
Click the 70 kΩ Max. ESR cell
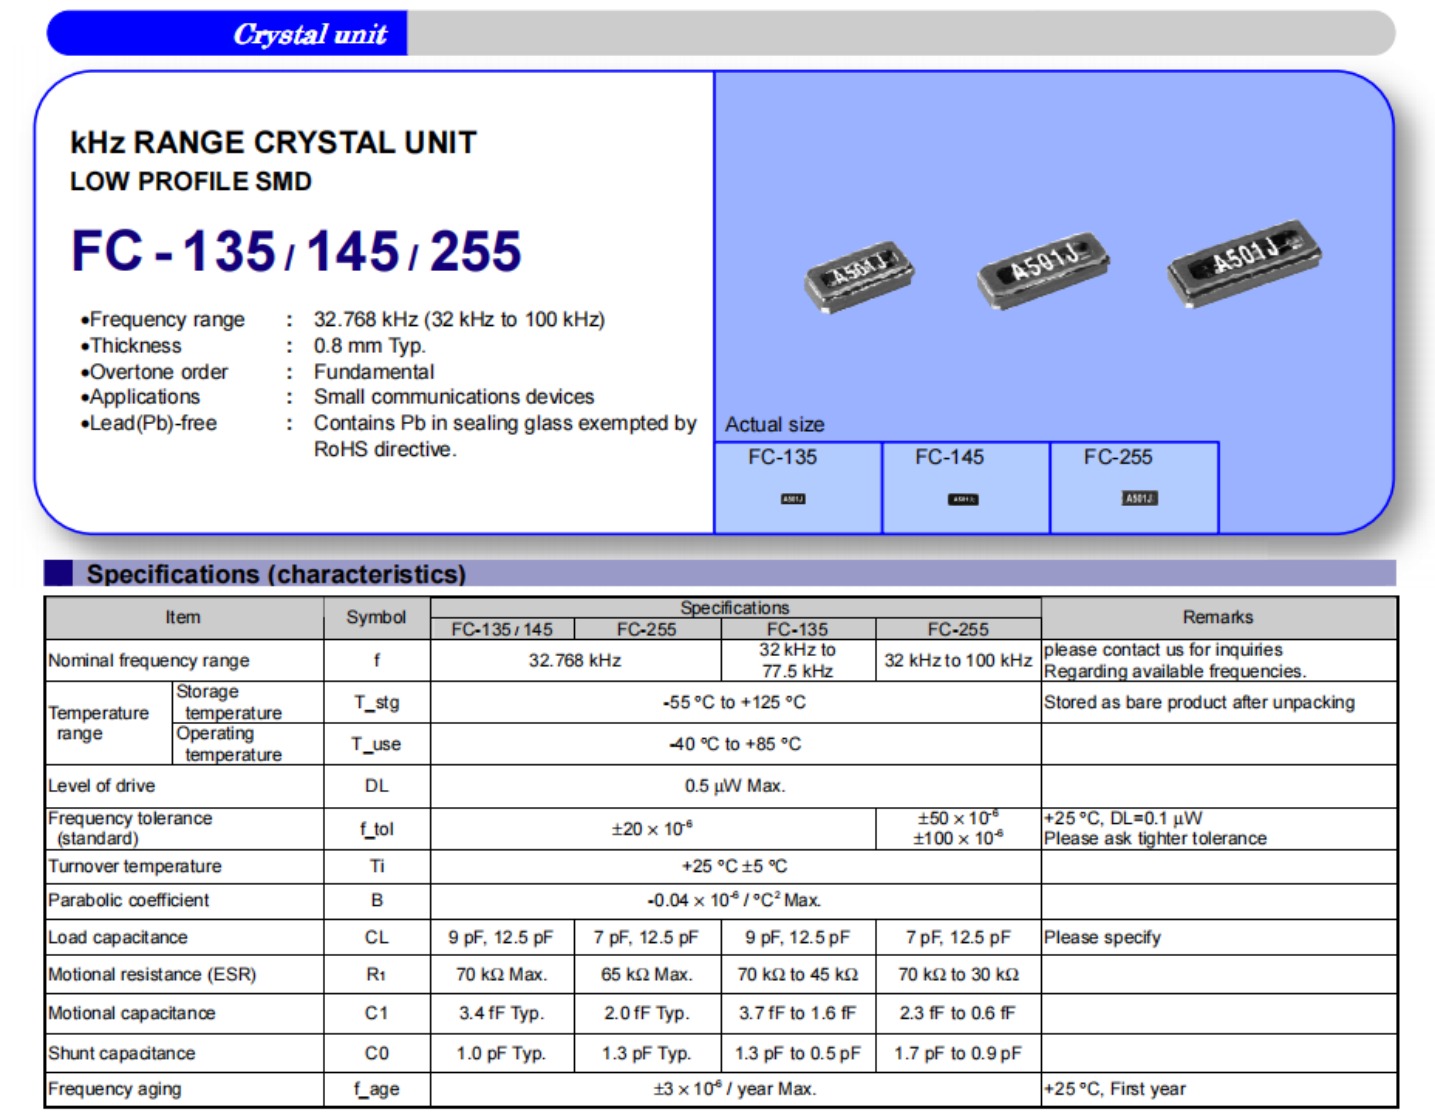[x=501, y=974]
